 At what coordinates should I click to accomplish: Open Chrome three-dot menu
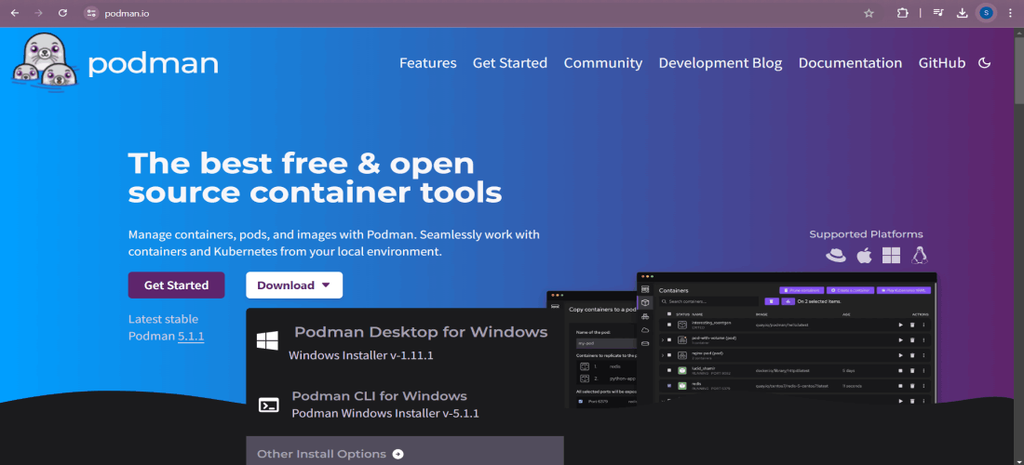pos(1010,13)
